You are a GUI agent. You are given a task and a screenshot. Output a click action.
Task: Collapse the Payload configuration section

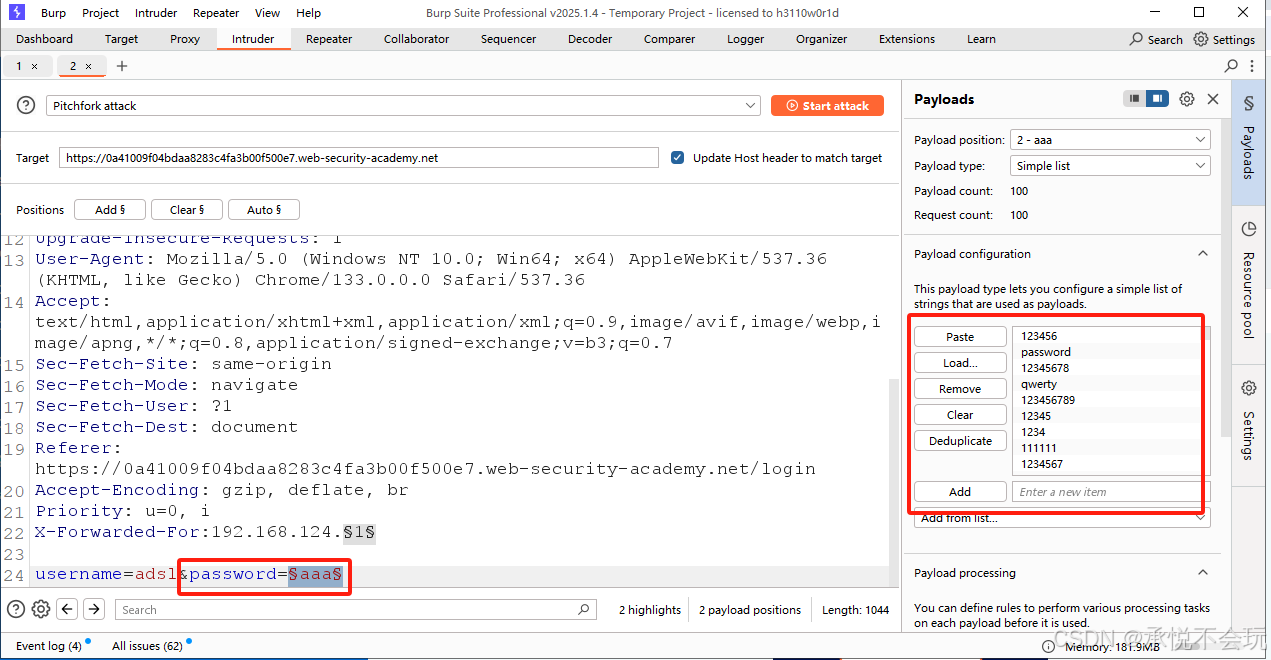[x=1202, y=254]
